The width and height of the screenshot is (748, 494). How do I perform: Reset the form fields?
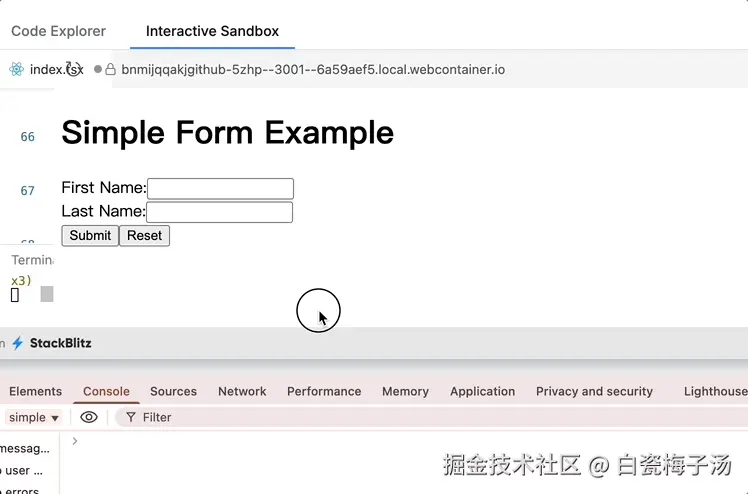click(145, 236)
